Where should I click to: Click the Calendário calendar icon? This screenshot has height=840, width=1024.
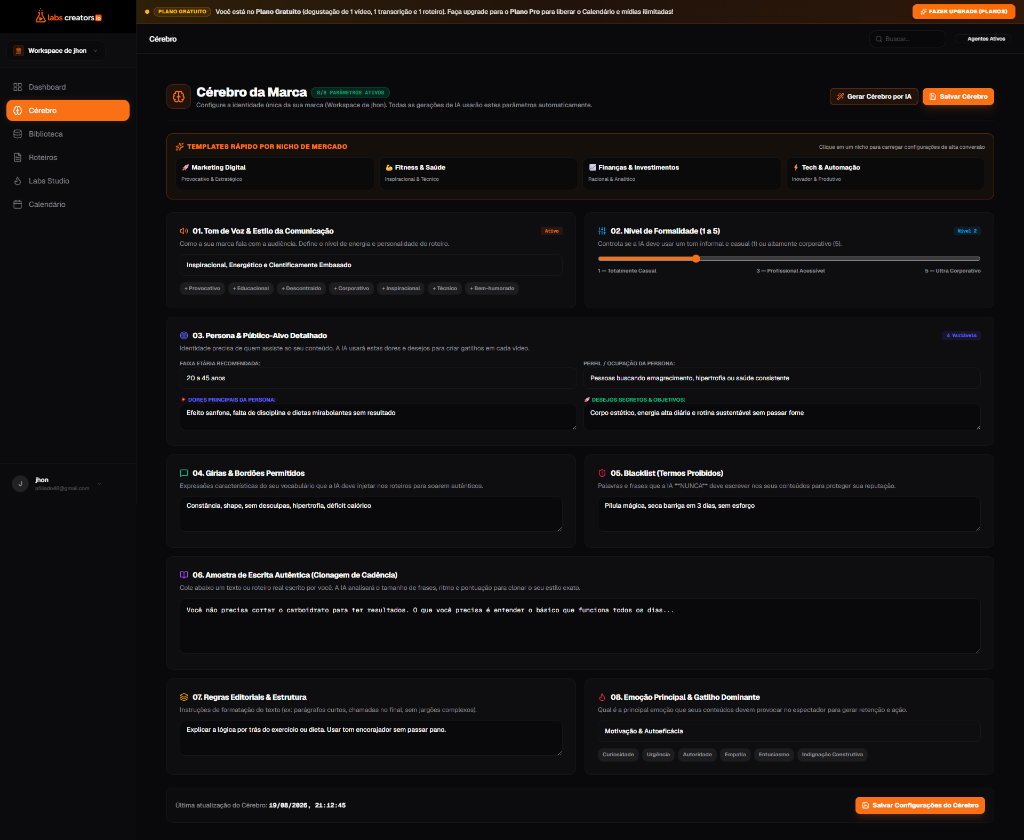point(18,204)
